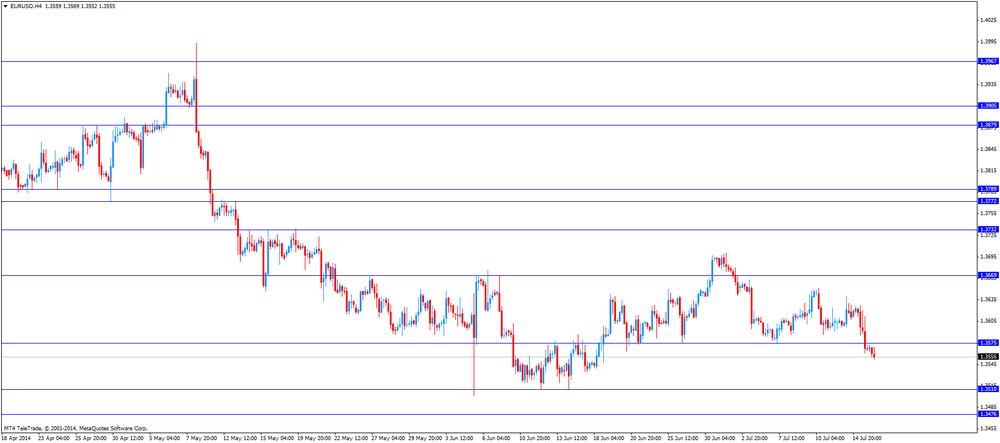Select the 1.3476 horizontal line price label
Viewport: 1000px width, 443px height.
(989, 414)
